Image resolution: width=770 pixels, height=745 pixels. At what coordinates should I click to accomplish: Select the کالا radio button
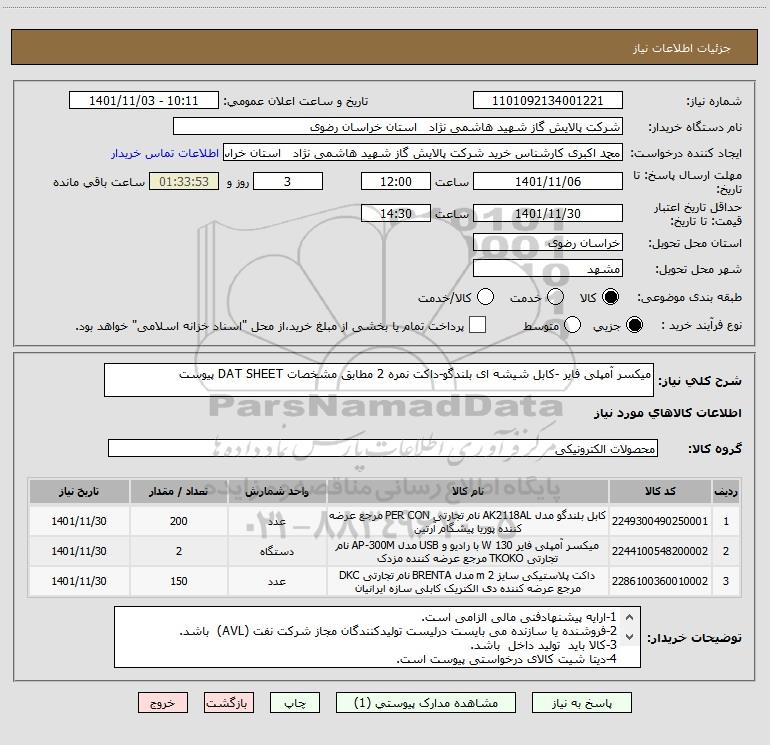(610, 297)
